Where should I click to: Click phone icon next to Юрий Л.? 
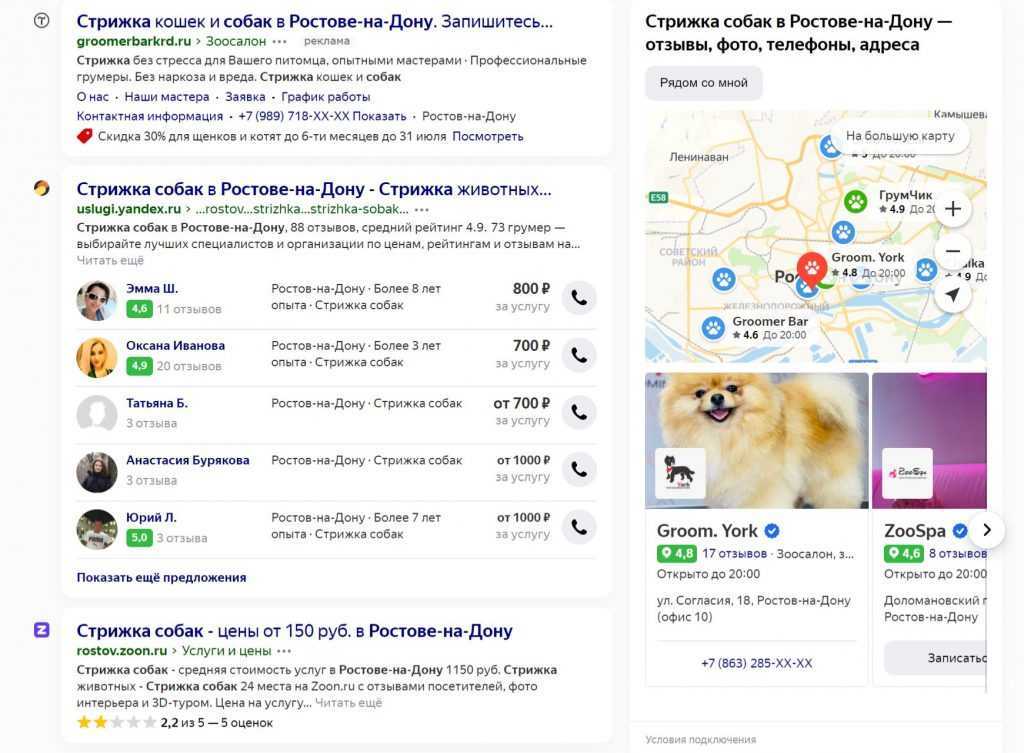pyautogui.click(x=579, y=527)
